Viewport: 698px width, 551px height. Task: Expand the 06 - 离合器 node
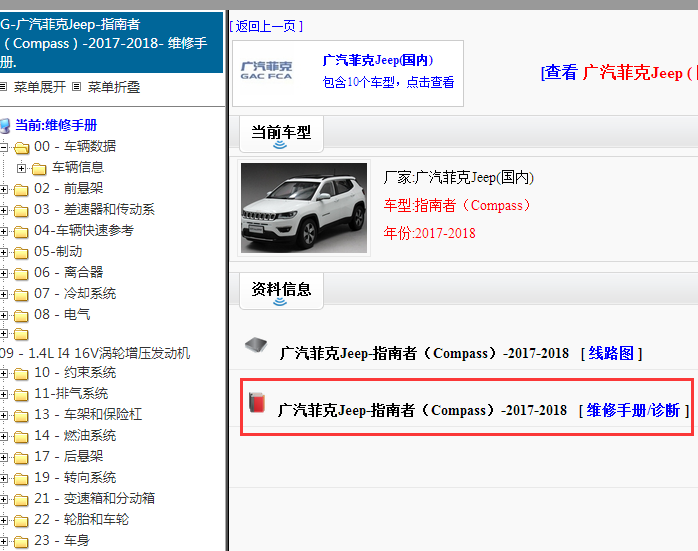tap(4, 273)
